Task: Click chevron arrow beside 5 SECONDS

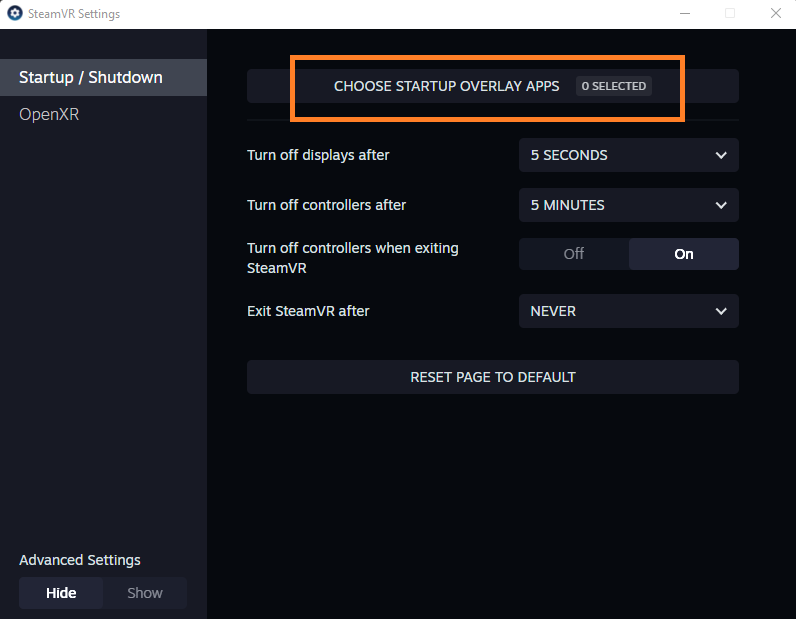Action: click(x=721, y=155)
